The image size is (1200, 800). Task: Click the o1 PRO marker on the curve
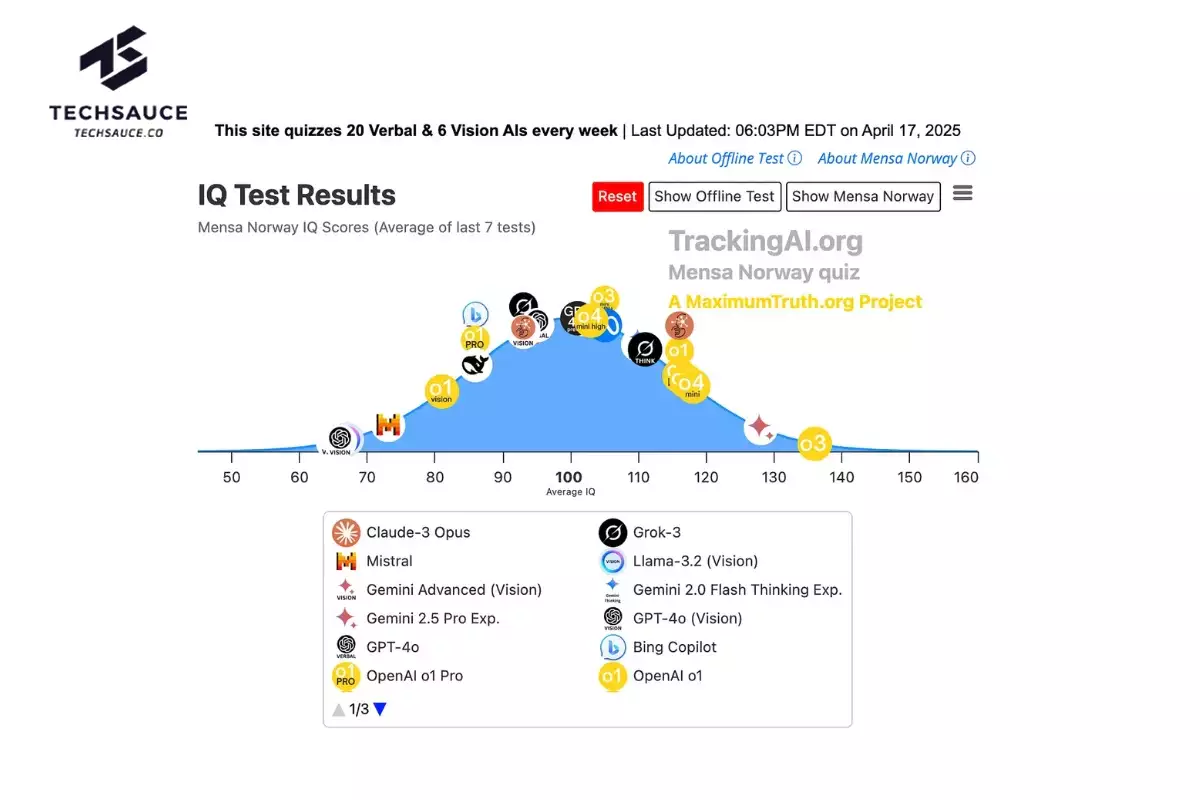(x=475, y=339)
